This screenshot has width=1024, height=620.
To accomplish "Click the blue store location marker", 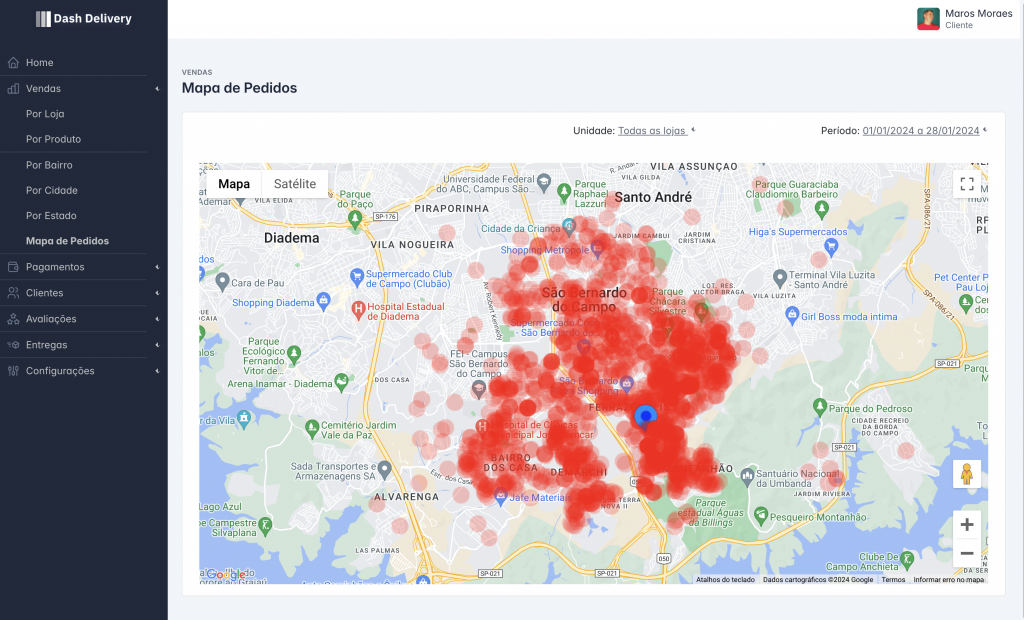I will (646, 415).
